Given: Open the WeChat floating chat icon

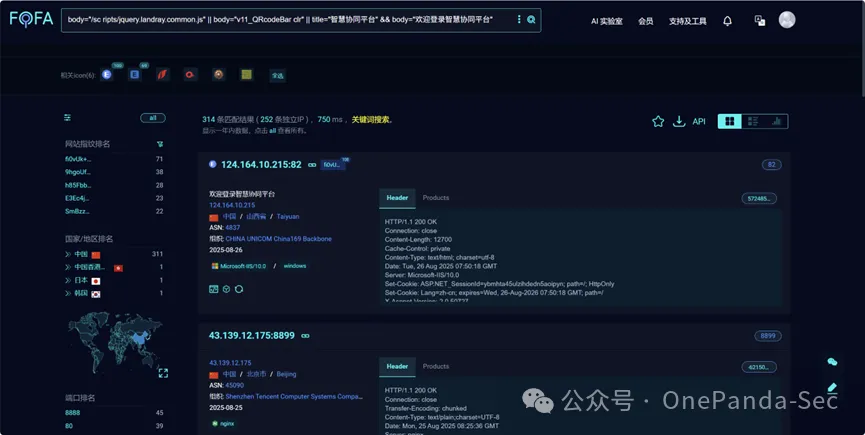Looking at the screenshot, I should pyautogui.click(x=832, y=362).
